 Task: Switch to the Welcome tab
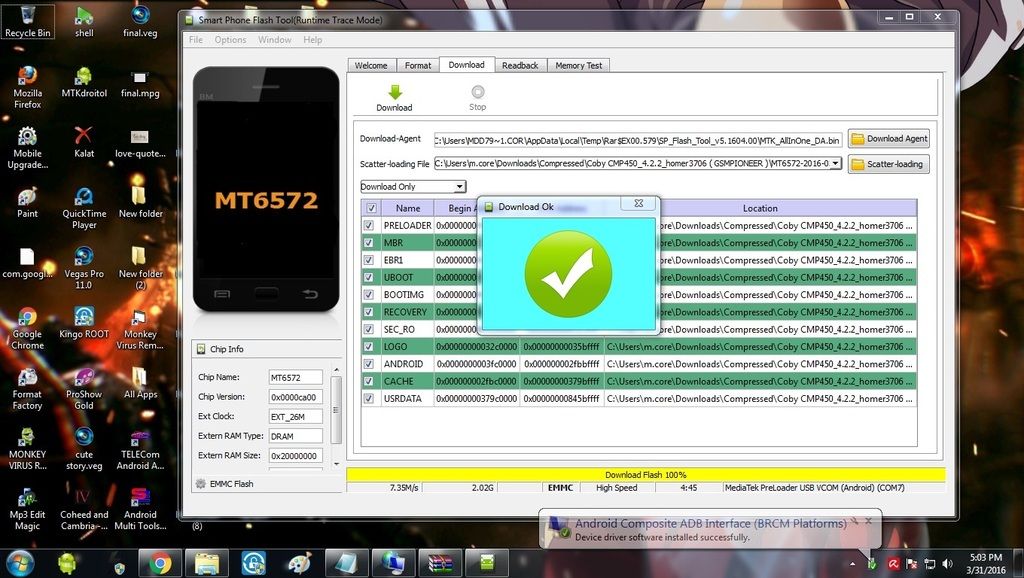click(371, 65)
